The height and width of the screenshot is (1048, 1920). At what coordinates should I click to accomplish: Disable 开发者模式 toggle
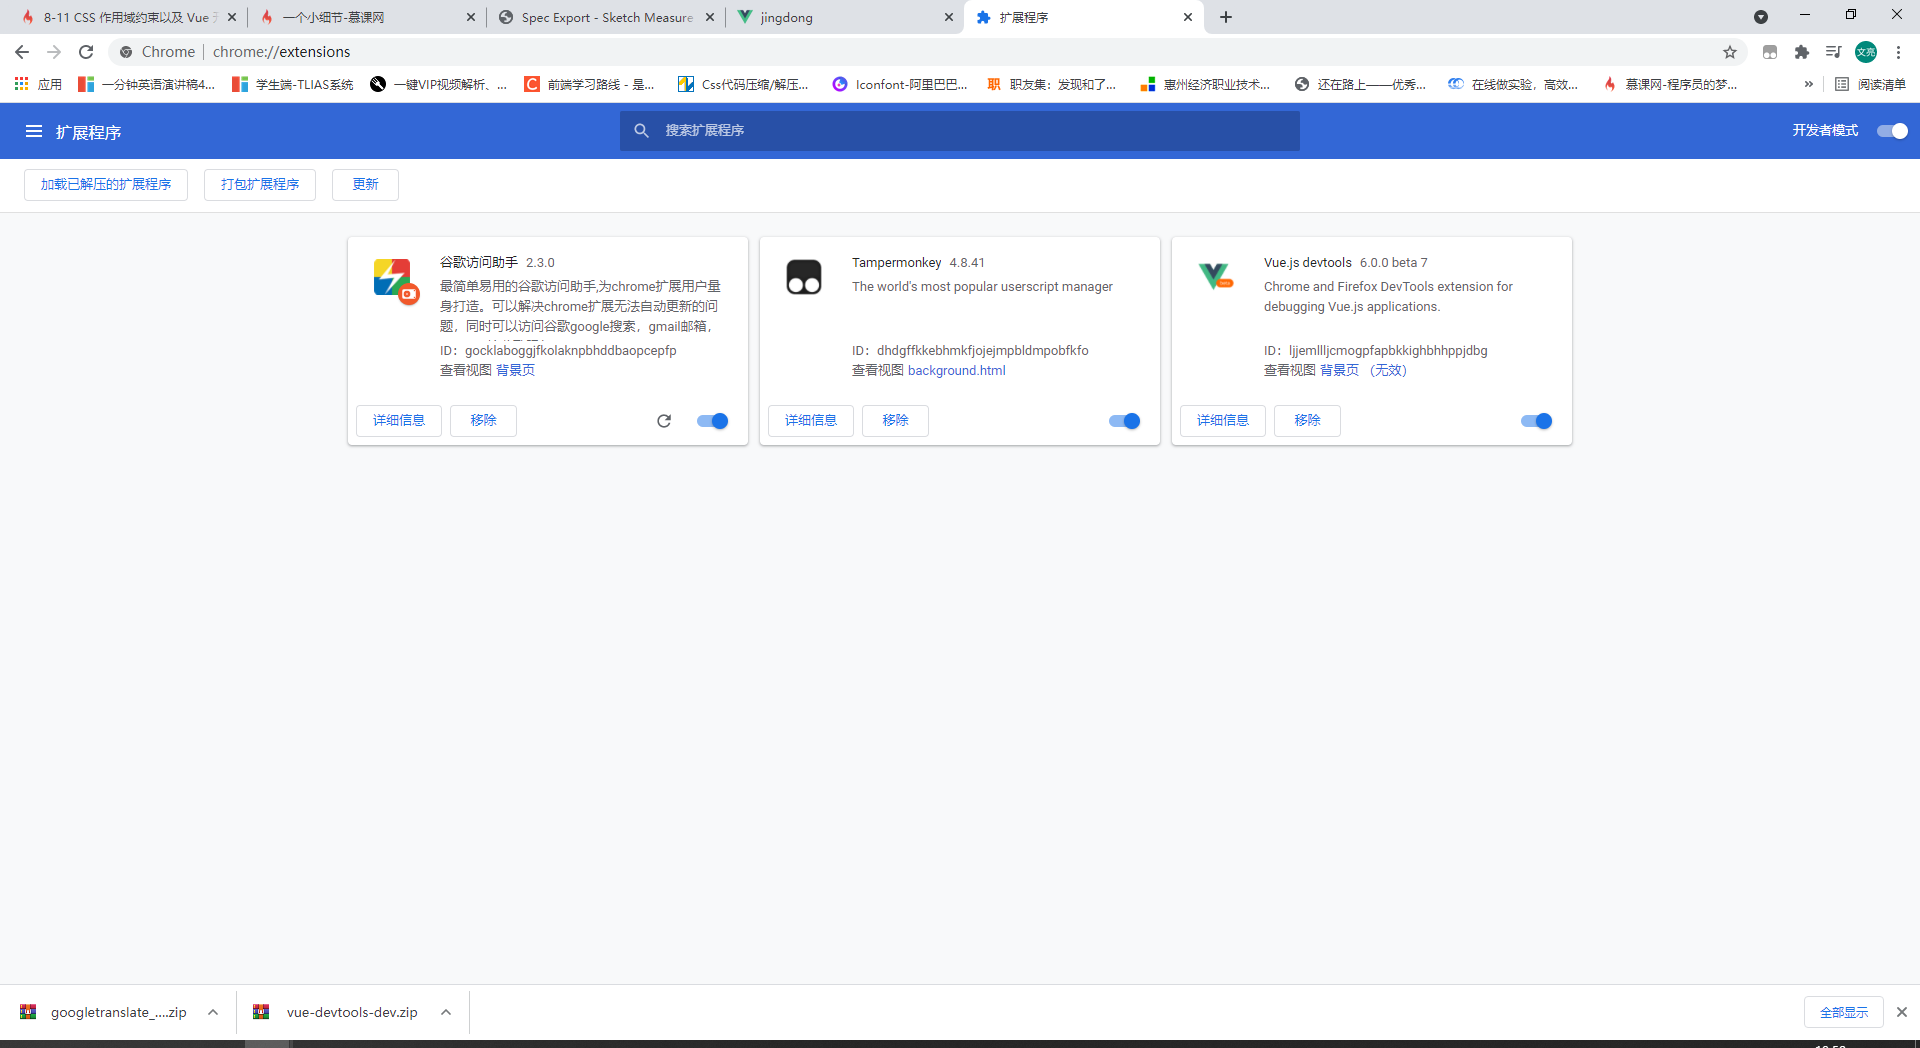1889,131
